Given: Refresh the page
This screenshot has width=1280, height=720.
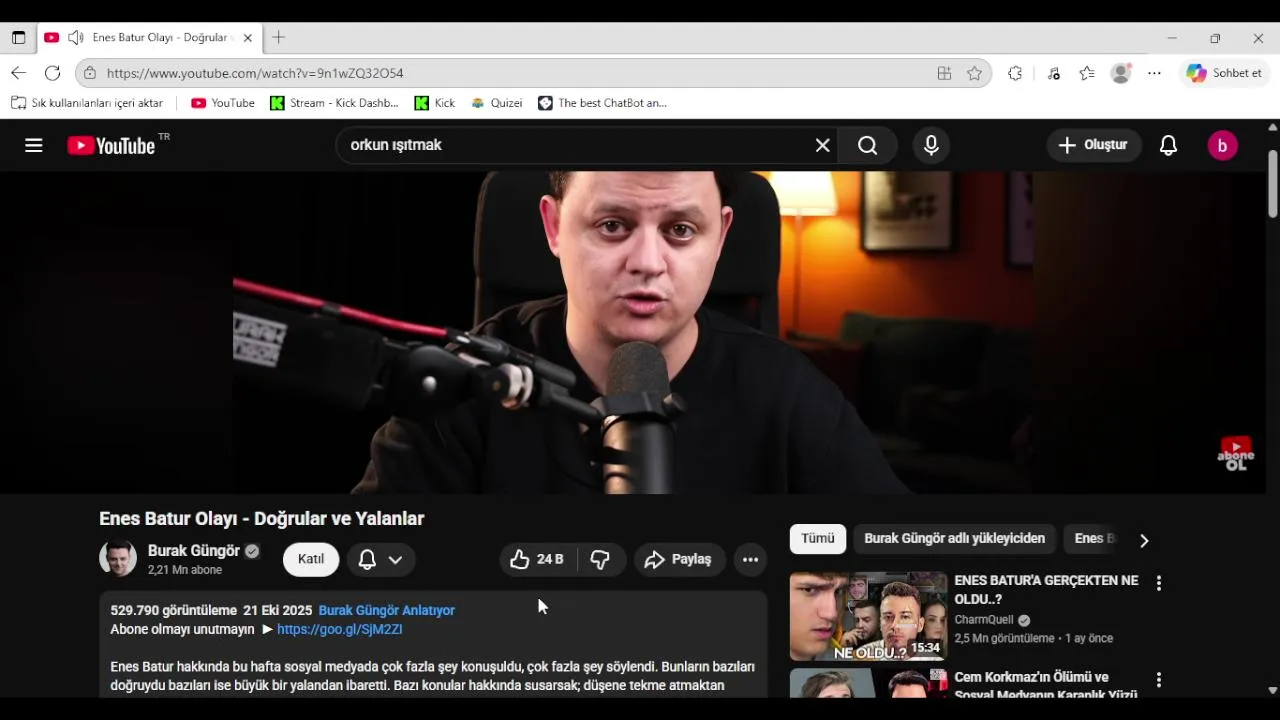Looking at the screenshot, I should (x=53, y=73).
